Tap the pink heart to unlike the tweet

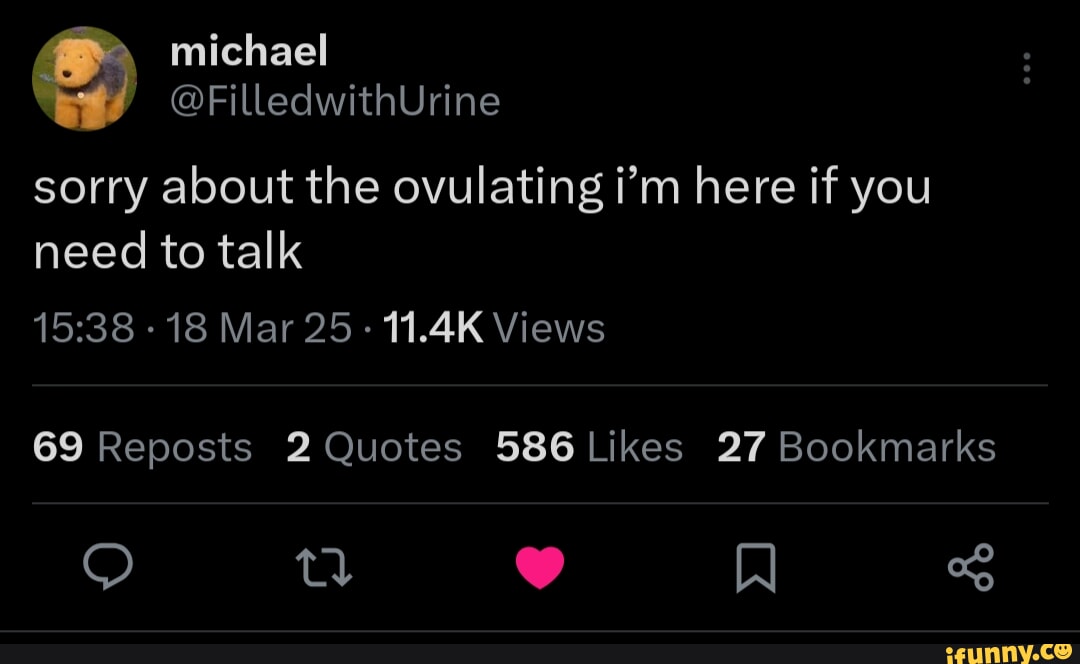540,568
